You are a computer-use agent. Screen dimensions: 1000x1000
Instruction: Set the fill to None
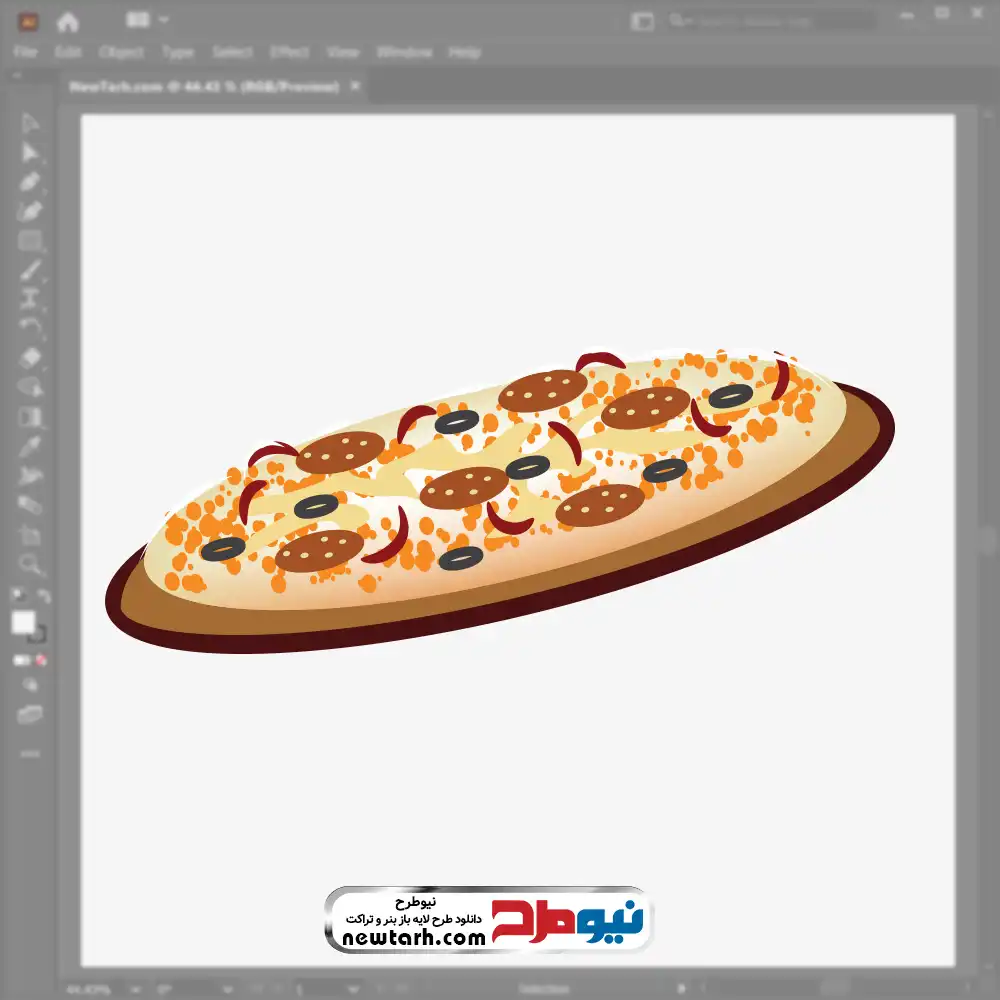click(x=42, y=660)
